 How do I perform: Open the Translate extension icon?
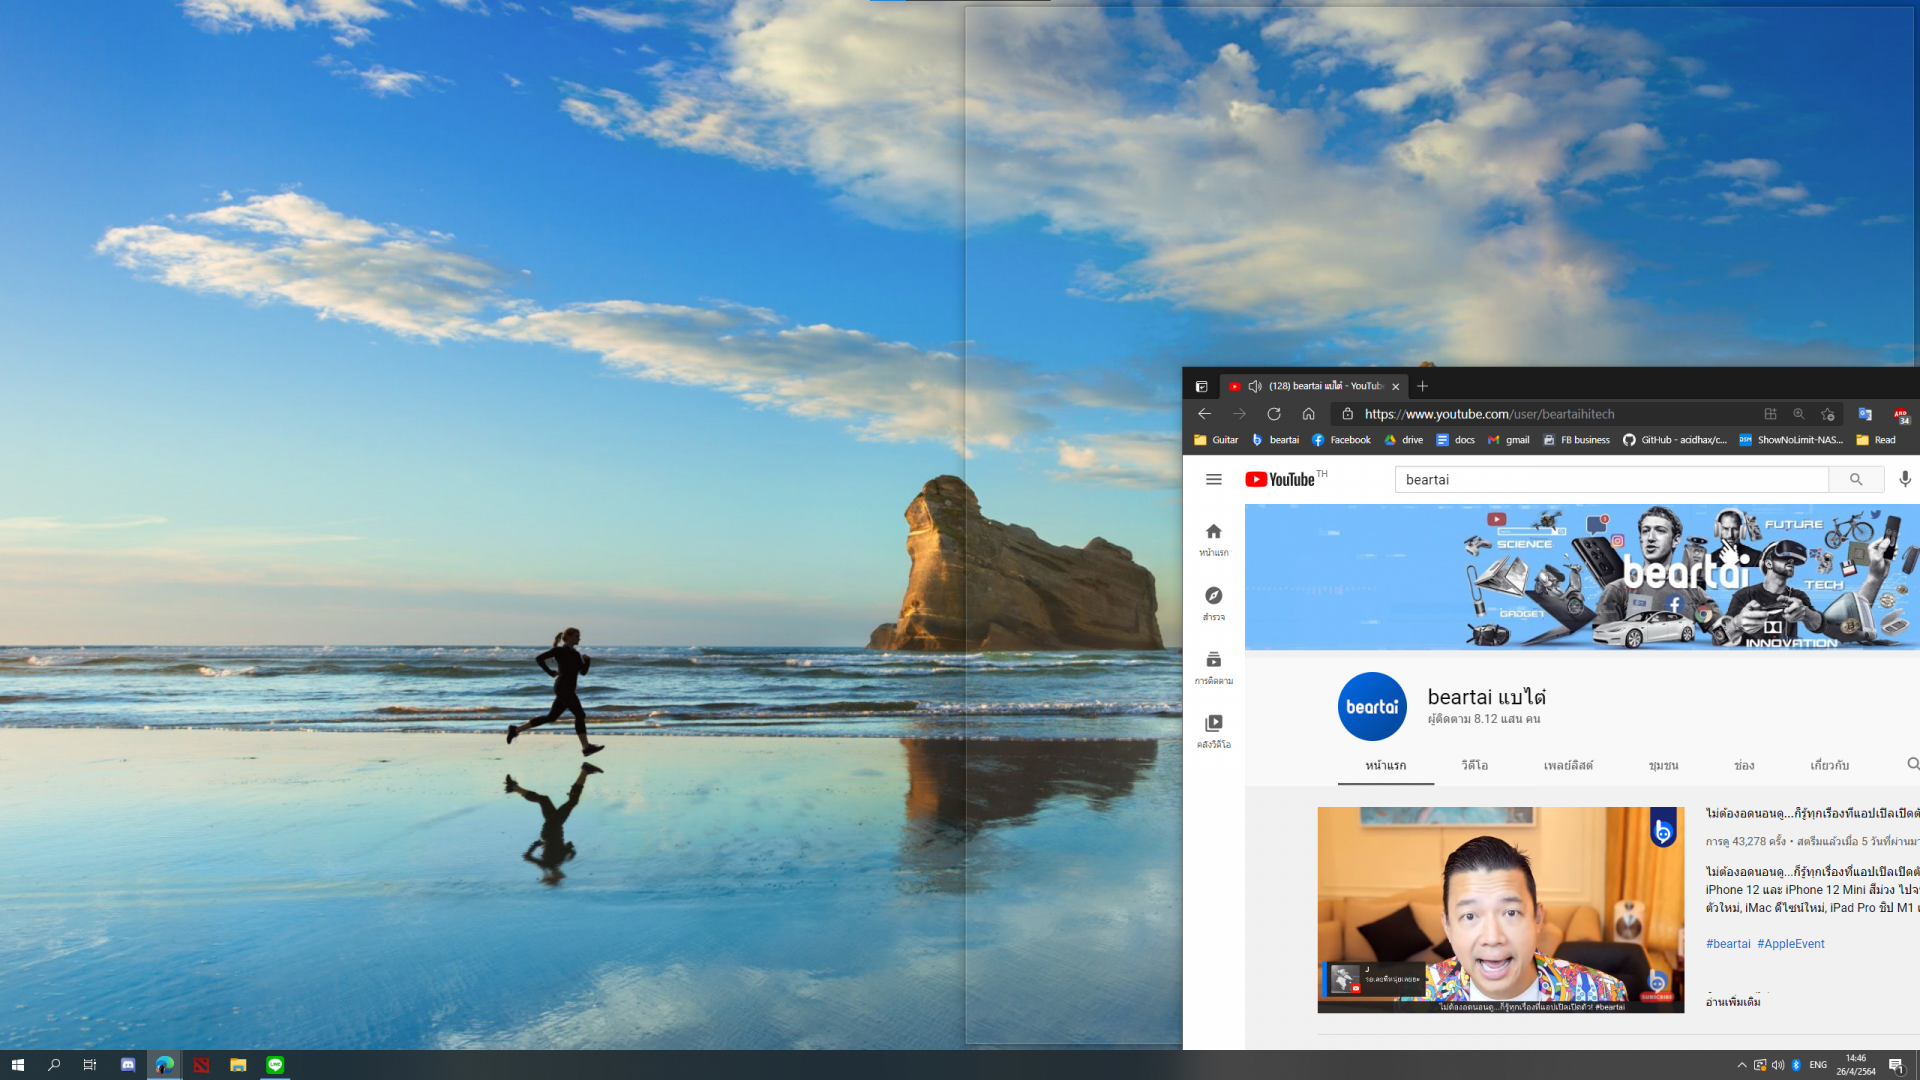tap(1865, 414)
